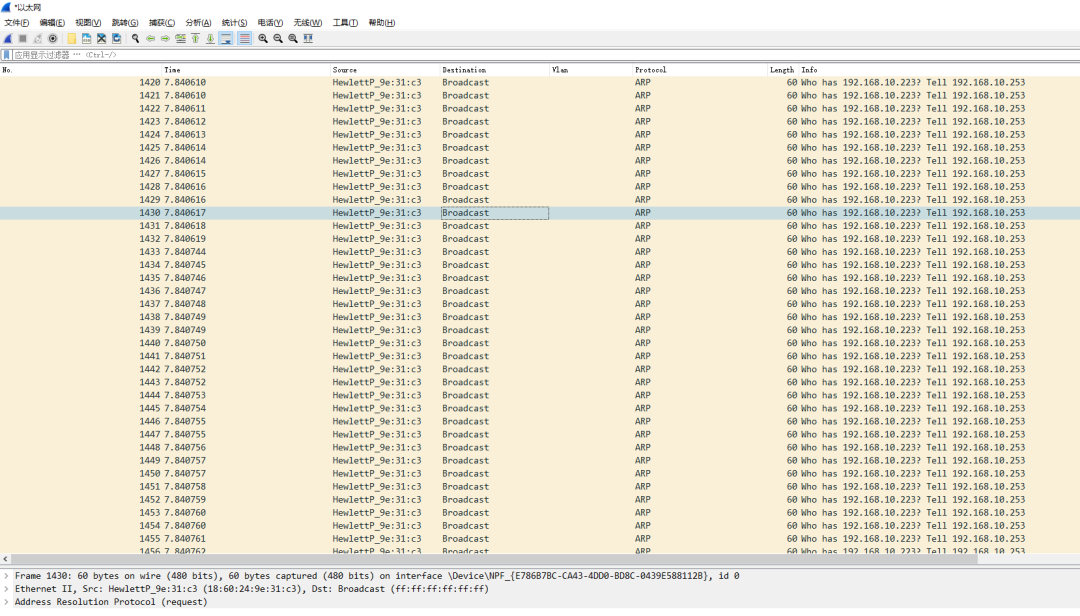Click the horizontal scrollbar of packet list
This screenshot has width=1080, height=616.
point(493,559)
